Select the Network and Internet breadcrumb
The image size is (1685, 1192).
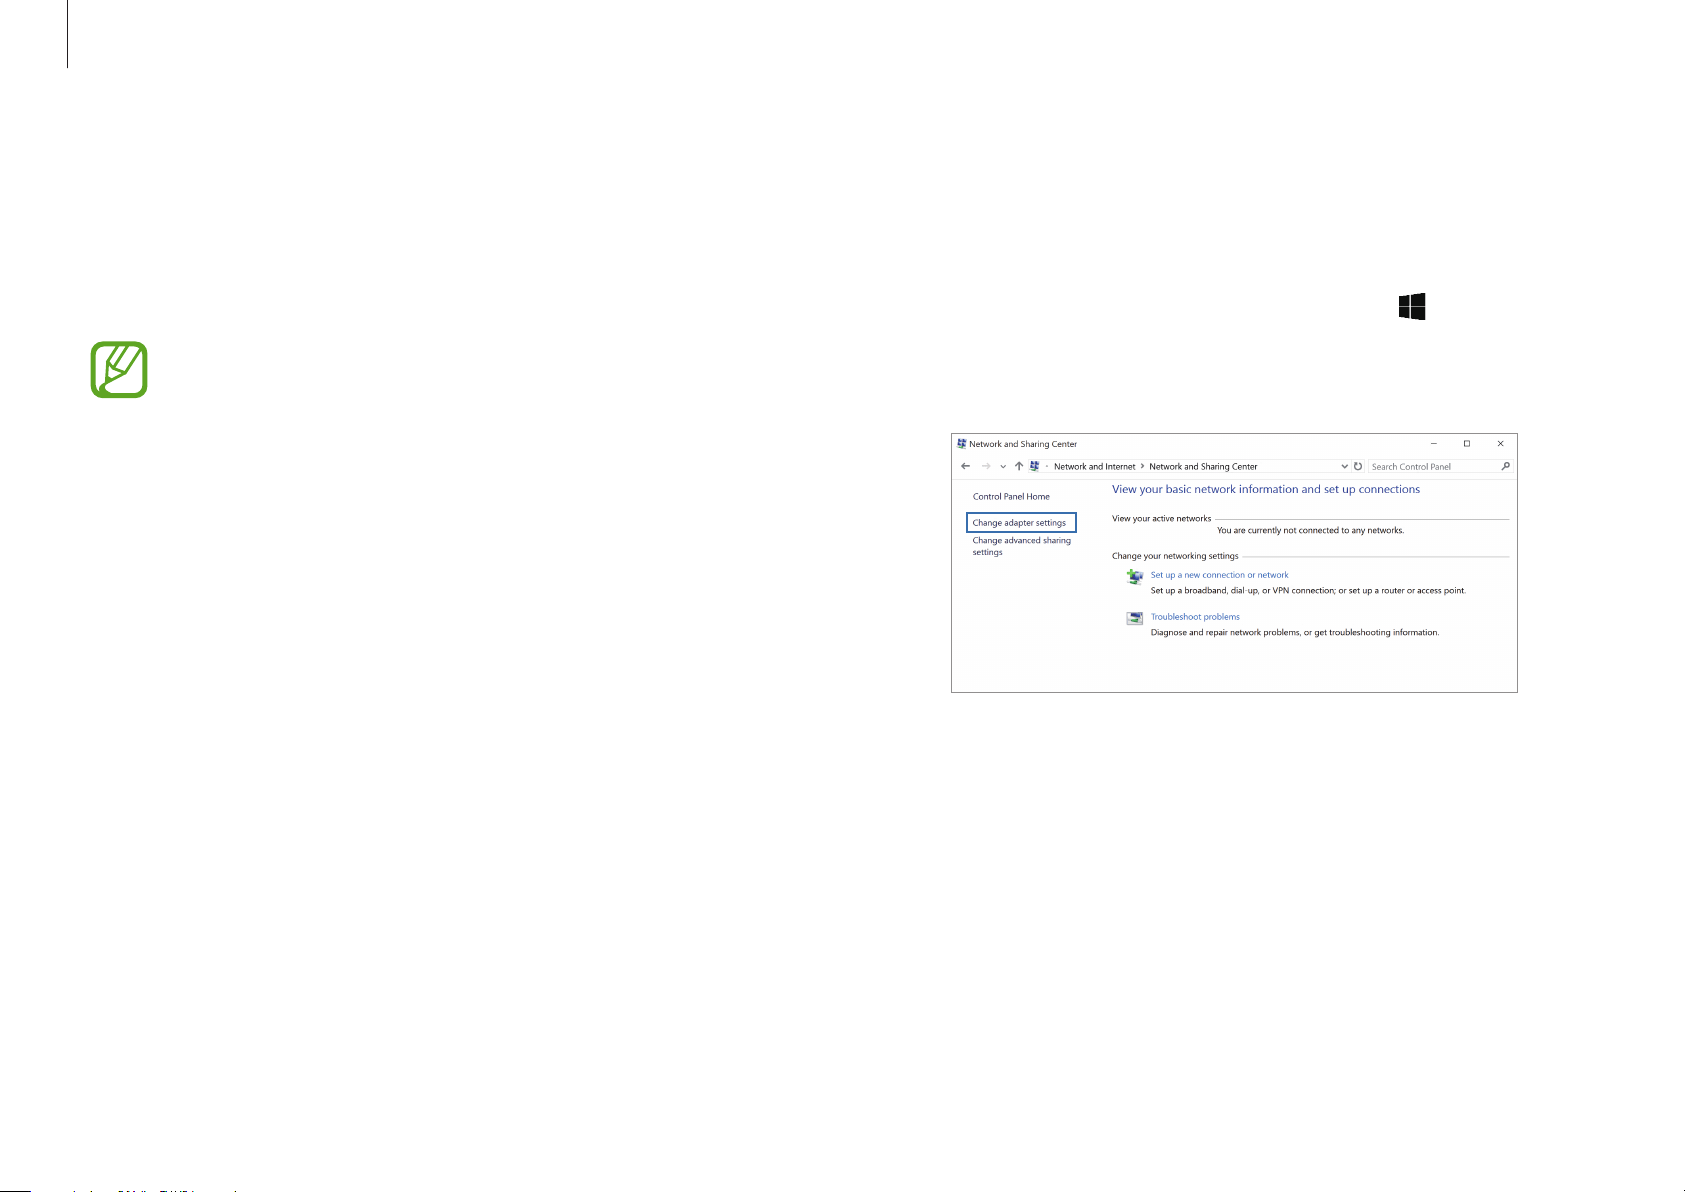click(1095, 467)
